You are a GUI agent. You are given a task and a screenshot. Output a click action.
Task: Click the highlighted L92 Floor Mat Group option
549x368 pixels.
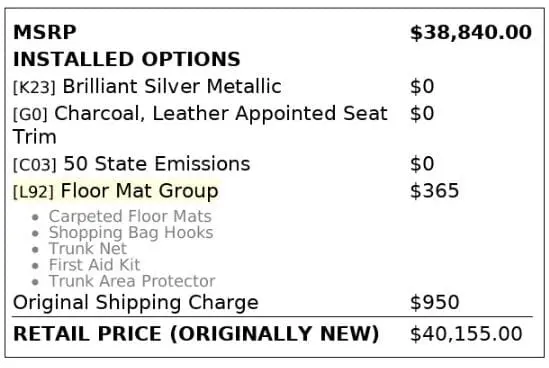click(116, 191)
